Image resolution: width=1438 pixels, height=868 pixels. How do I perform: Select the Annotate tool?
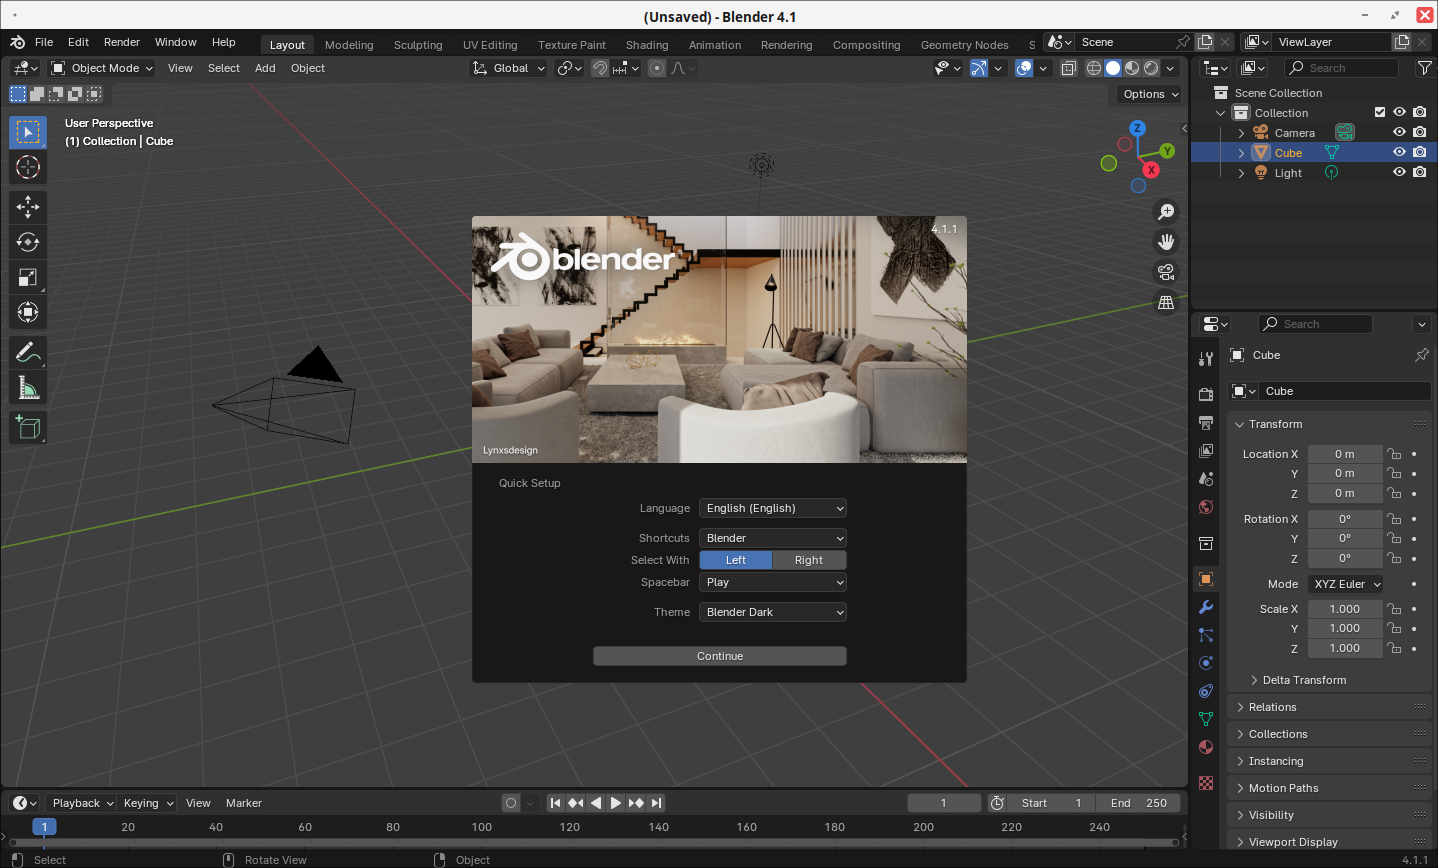click(x=28, y=352)
